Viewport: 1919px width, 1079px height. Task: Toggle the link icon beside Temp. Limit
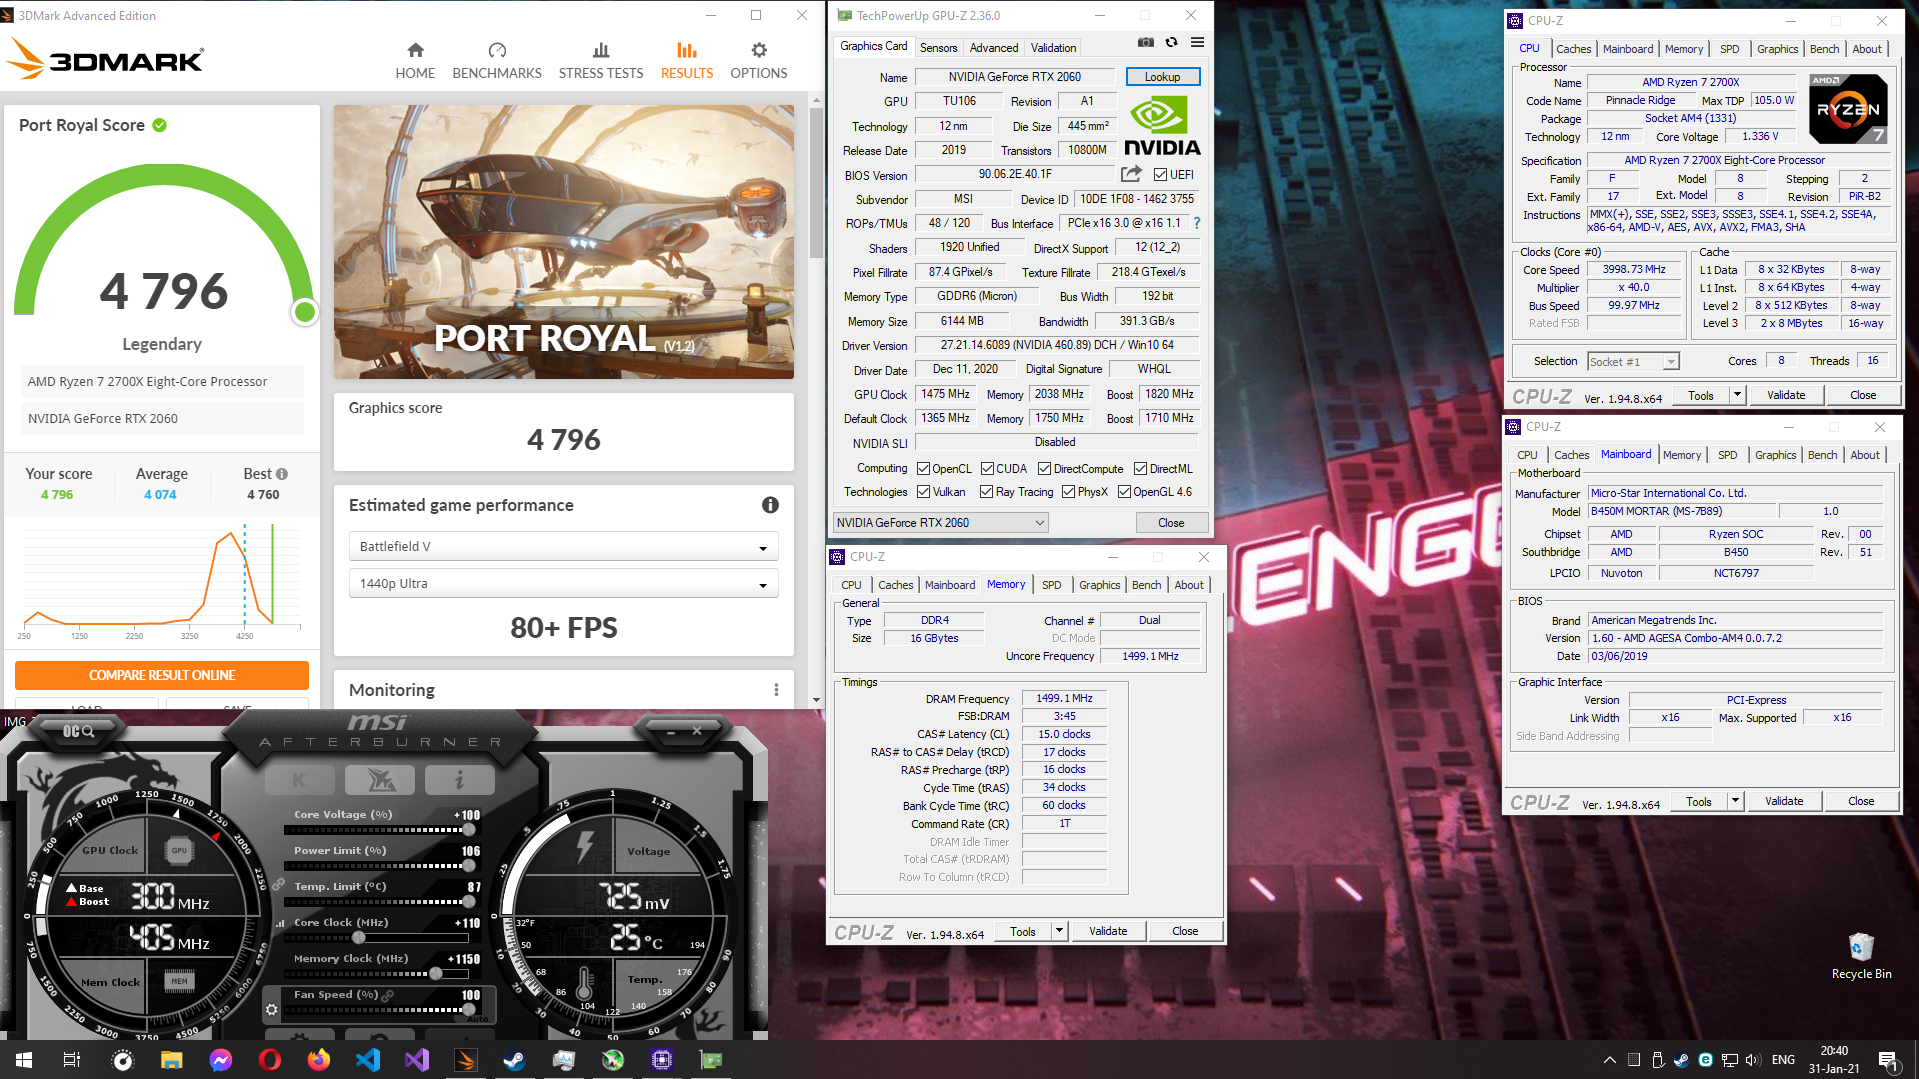click(280, 886)
